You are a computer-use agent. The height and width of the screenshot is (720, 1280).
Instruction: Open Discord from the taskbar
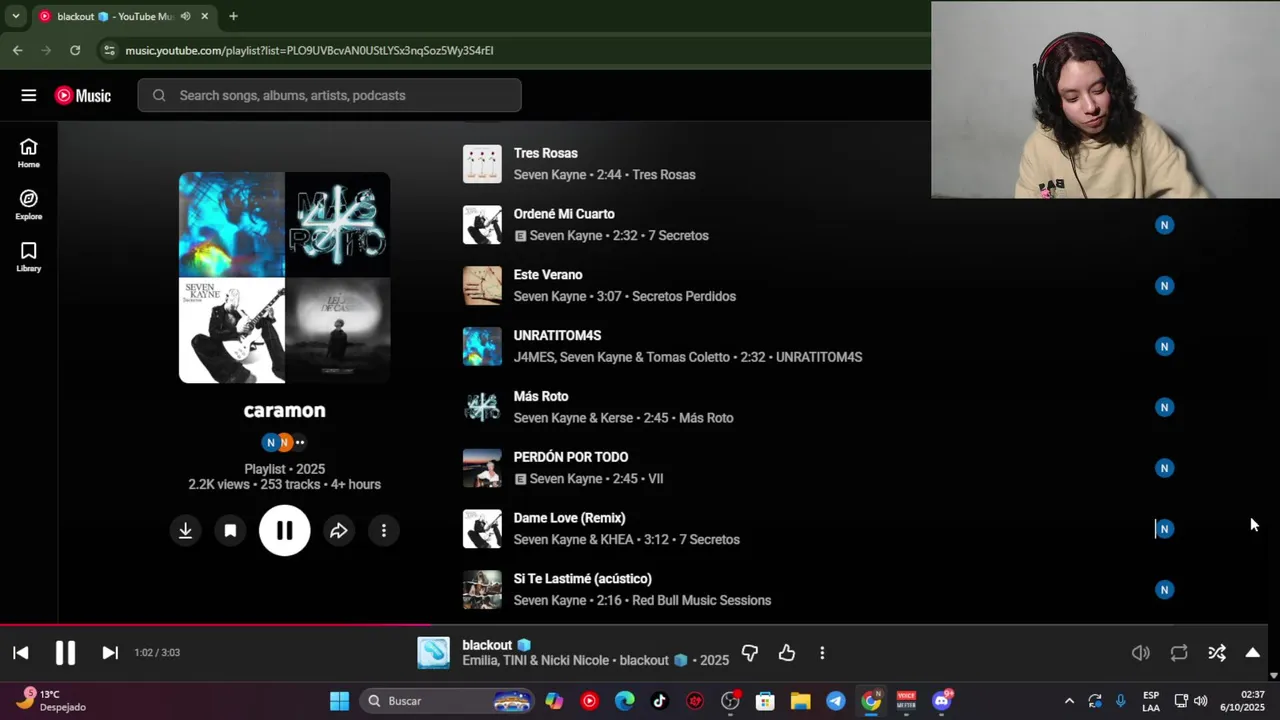coord(941,701)
